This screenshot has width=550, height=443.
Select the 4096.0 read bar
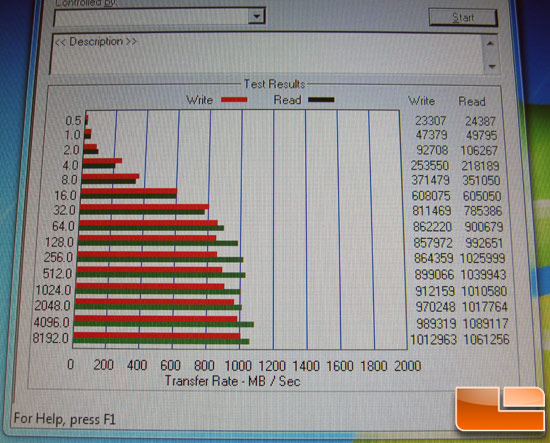coord(163,324)
